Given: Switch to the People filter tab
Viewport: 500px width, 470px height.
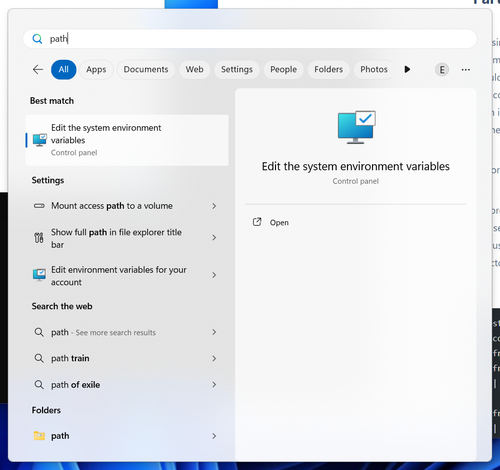Looking at the screenshot, I should coord(284,69).
